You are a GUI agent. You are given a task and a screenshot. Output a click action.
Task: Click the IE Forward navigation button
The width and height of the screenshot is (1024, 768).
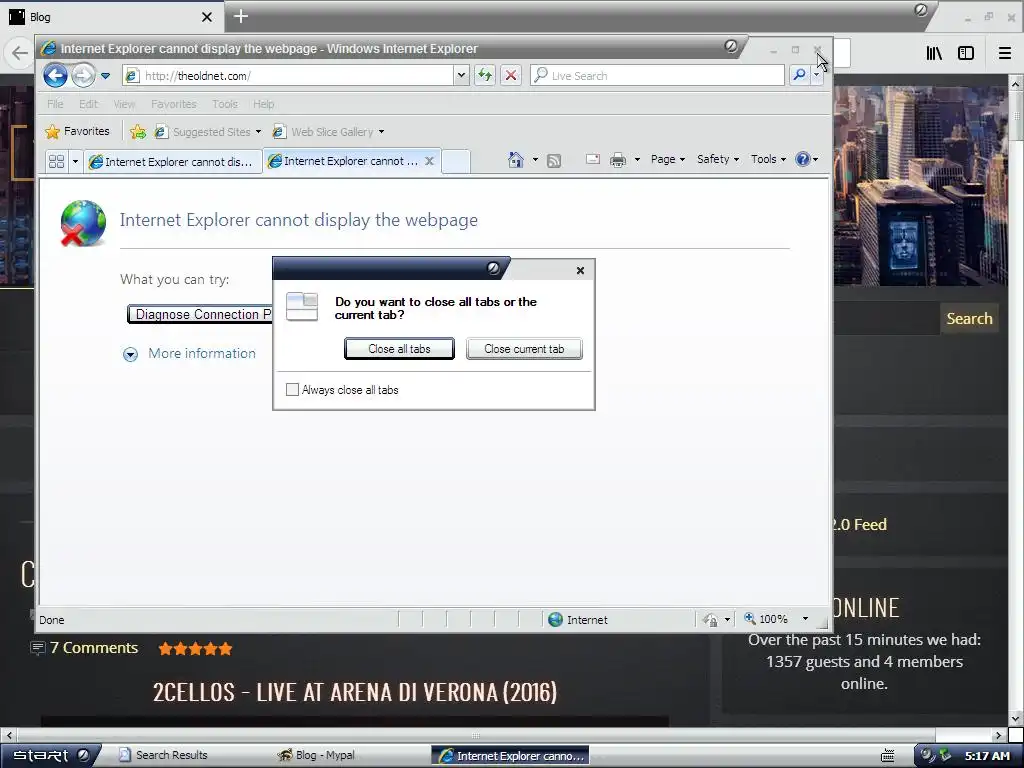(x=83, y=76)
